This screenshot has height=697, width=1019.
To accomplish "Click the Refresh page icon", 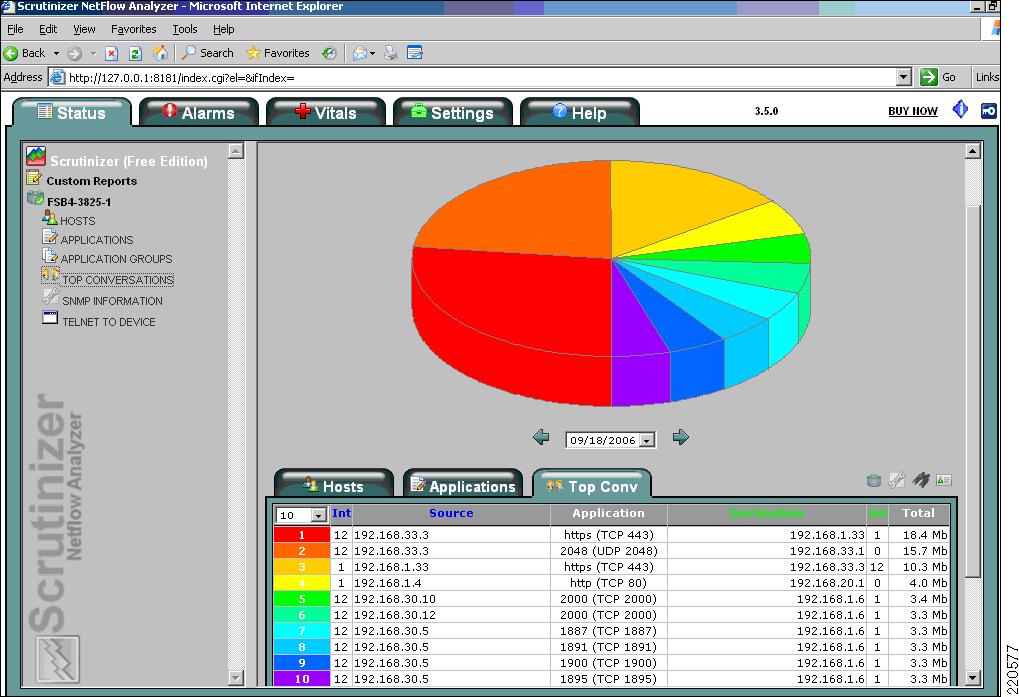I will tap(135, 53).
